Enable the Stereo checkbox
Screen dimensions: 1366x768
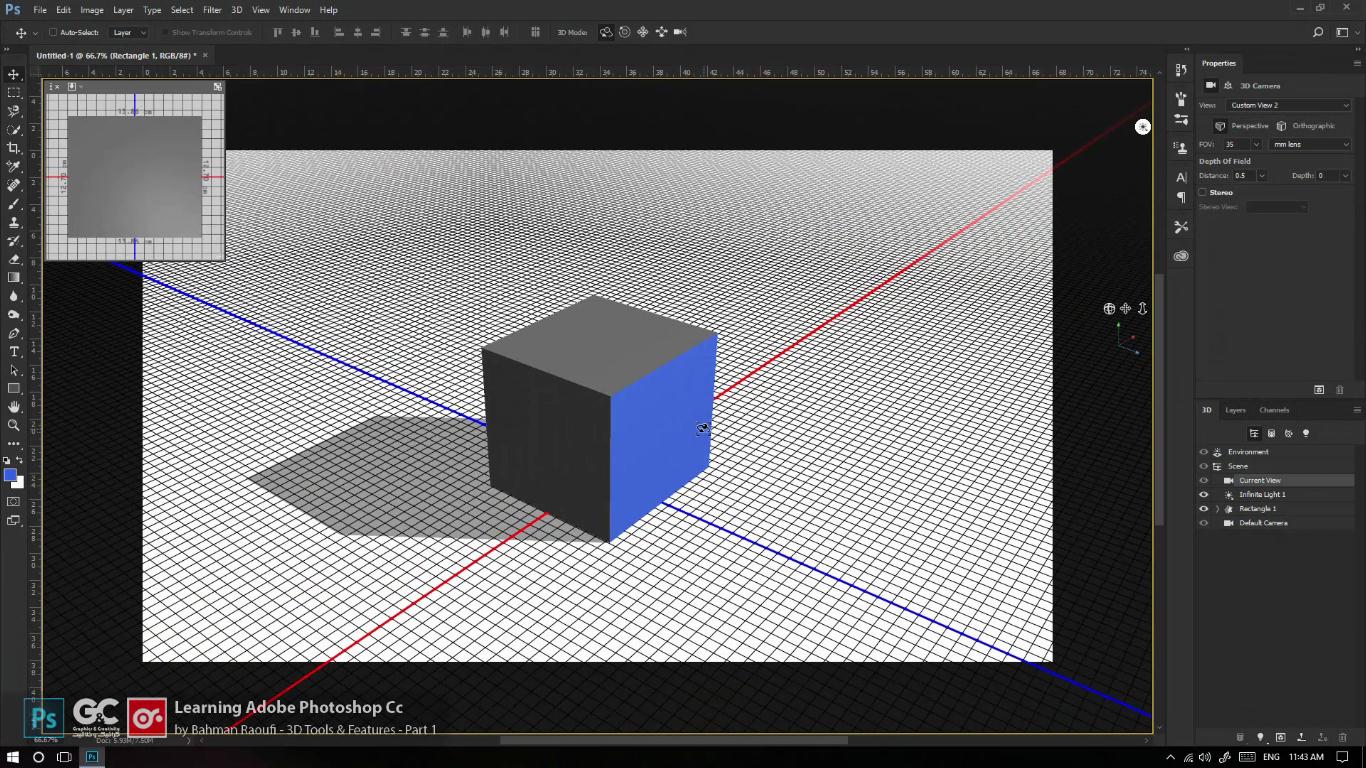(x=1203, y=192)
